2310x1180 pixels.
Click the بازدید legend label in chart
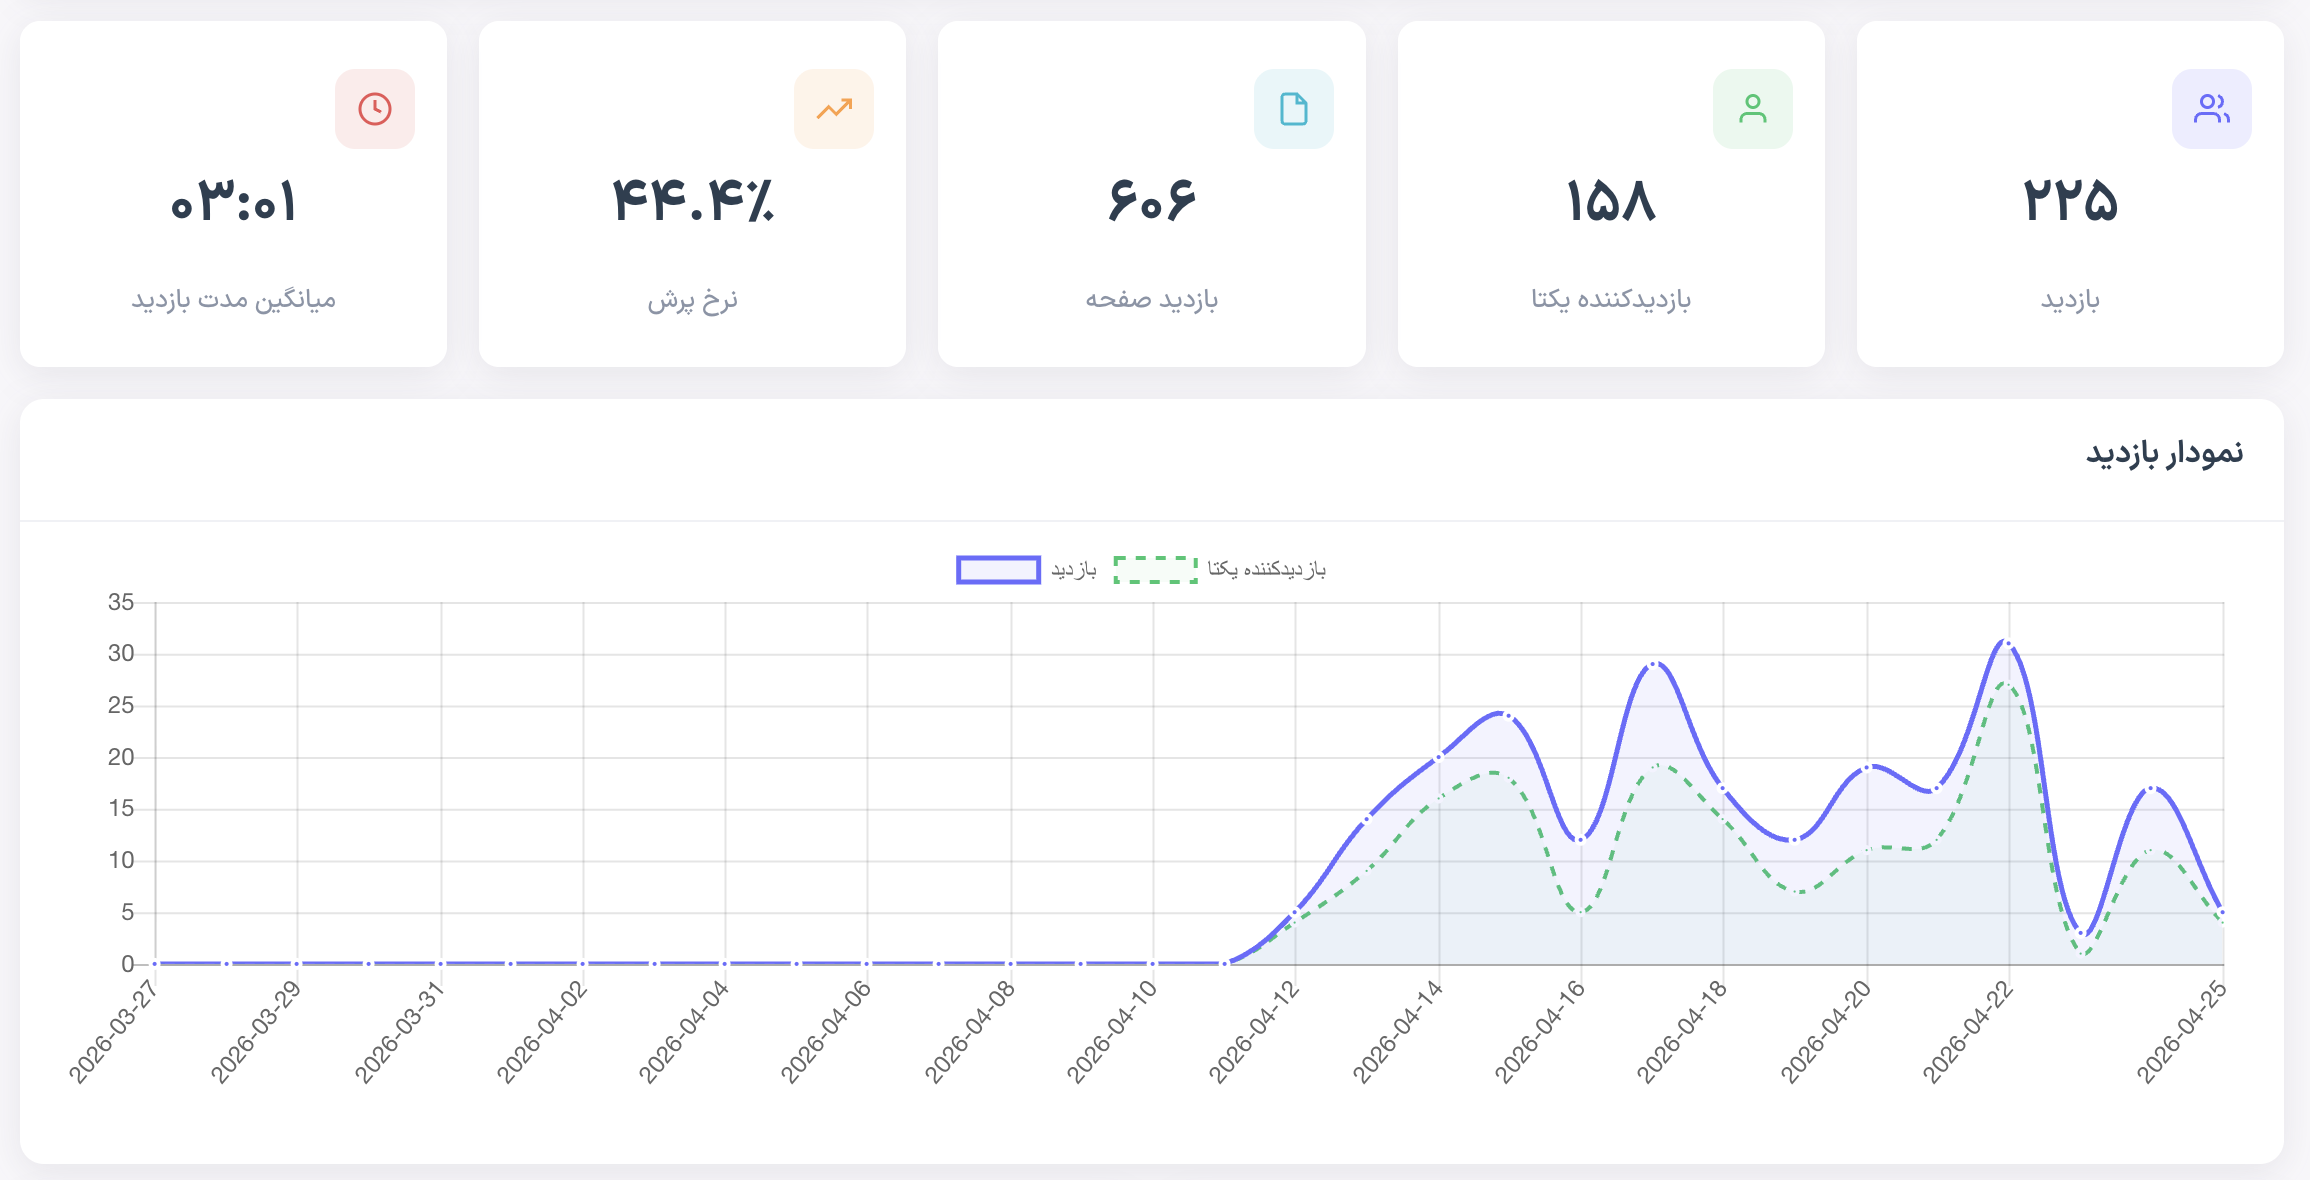(x=1074, y=570)
